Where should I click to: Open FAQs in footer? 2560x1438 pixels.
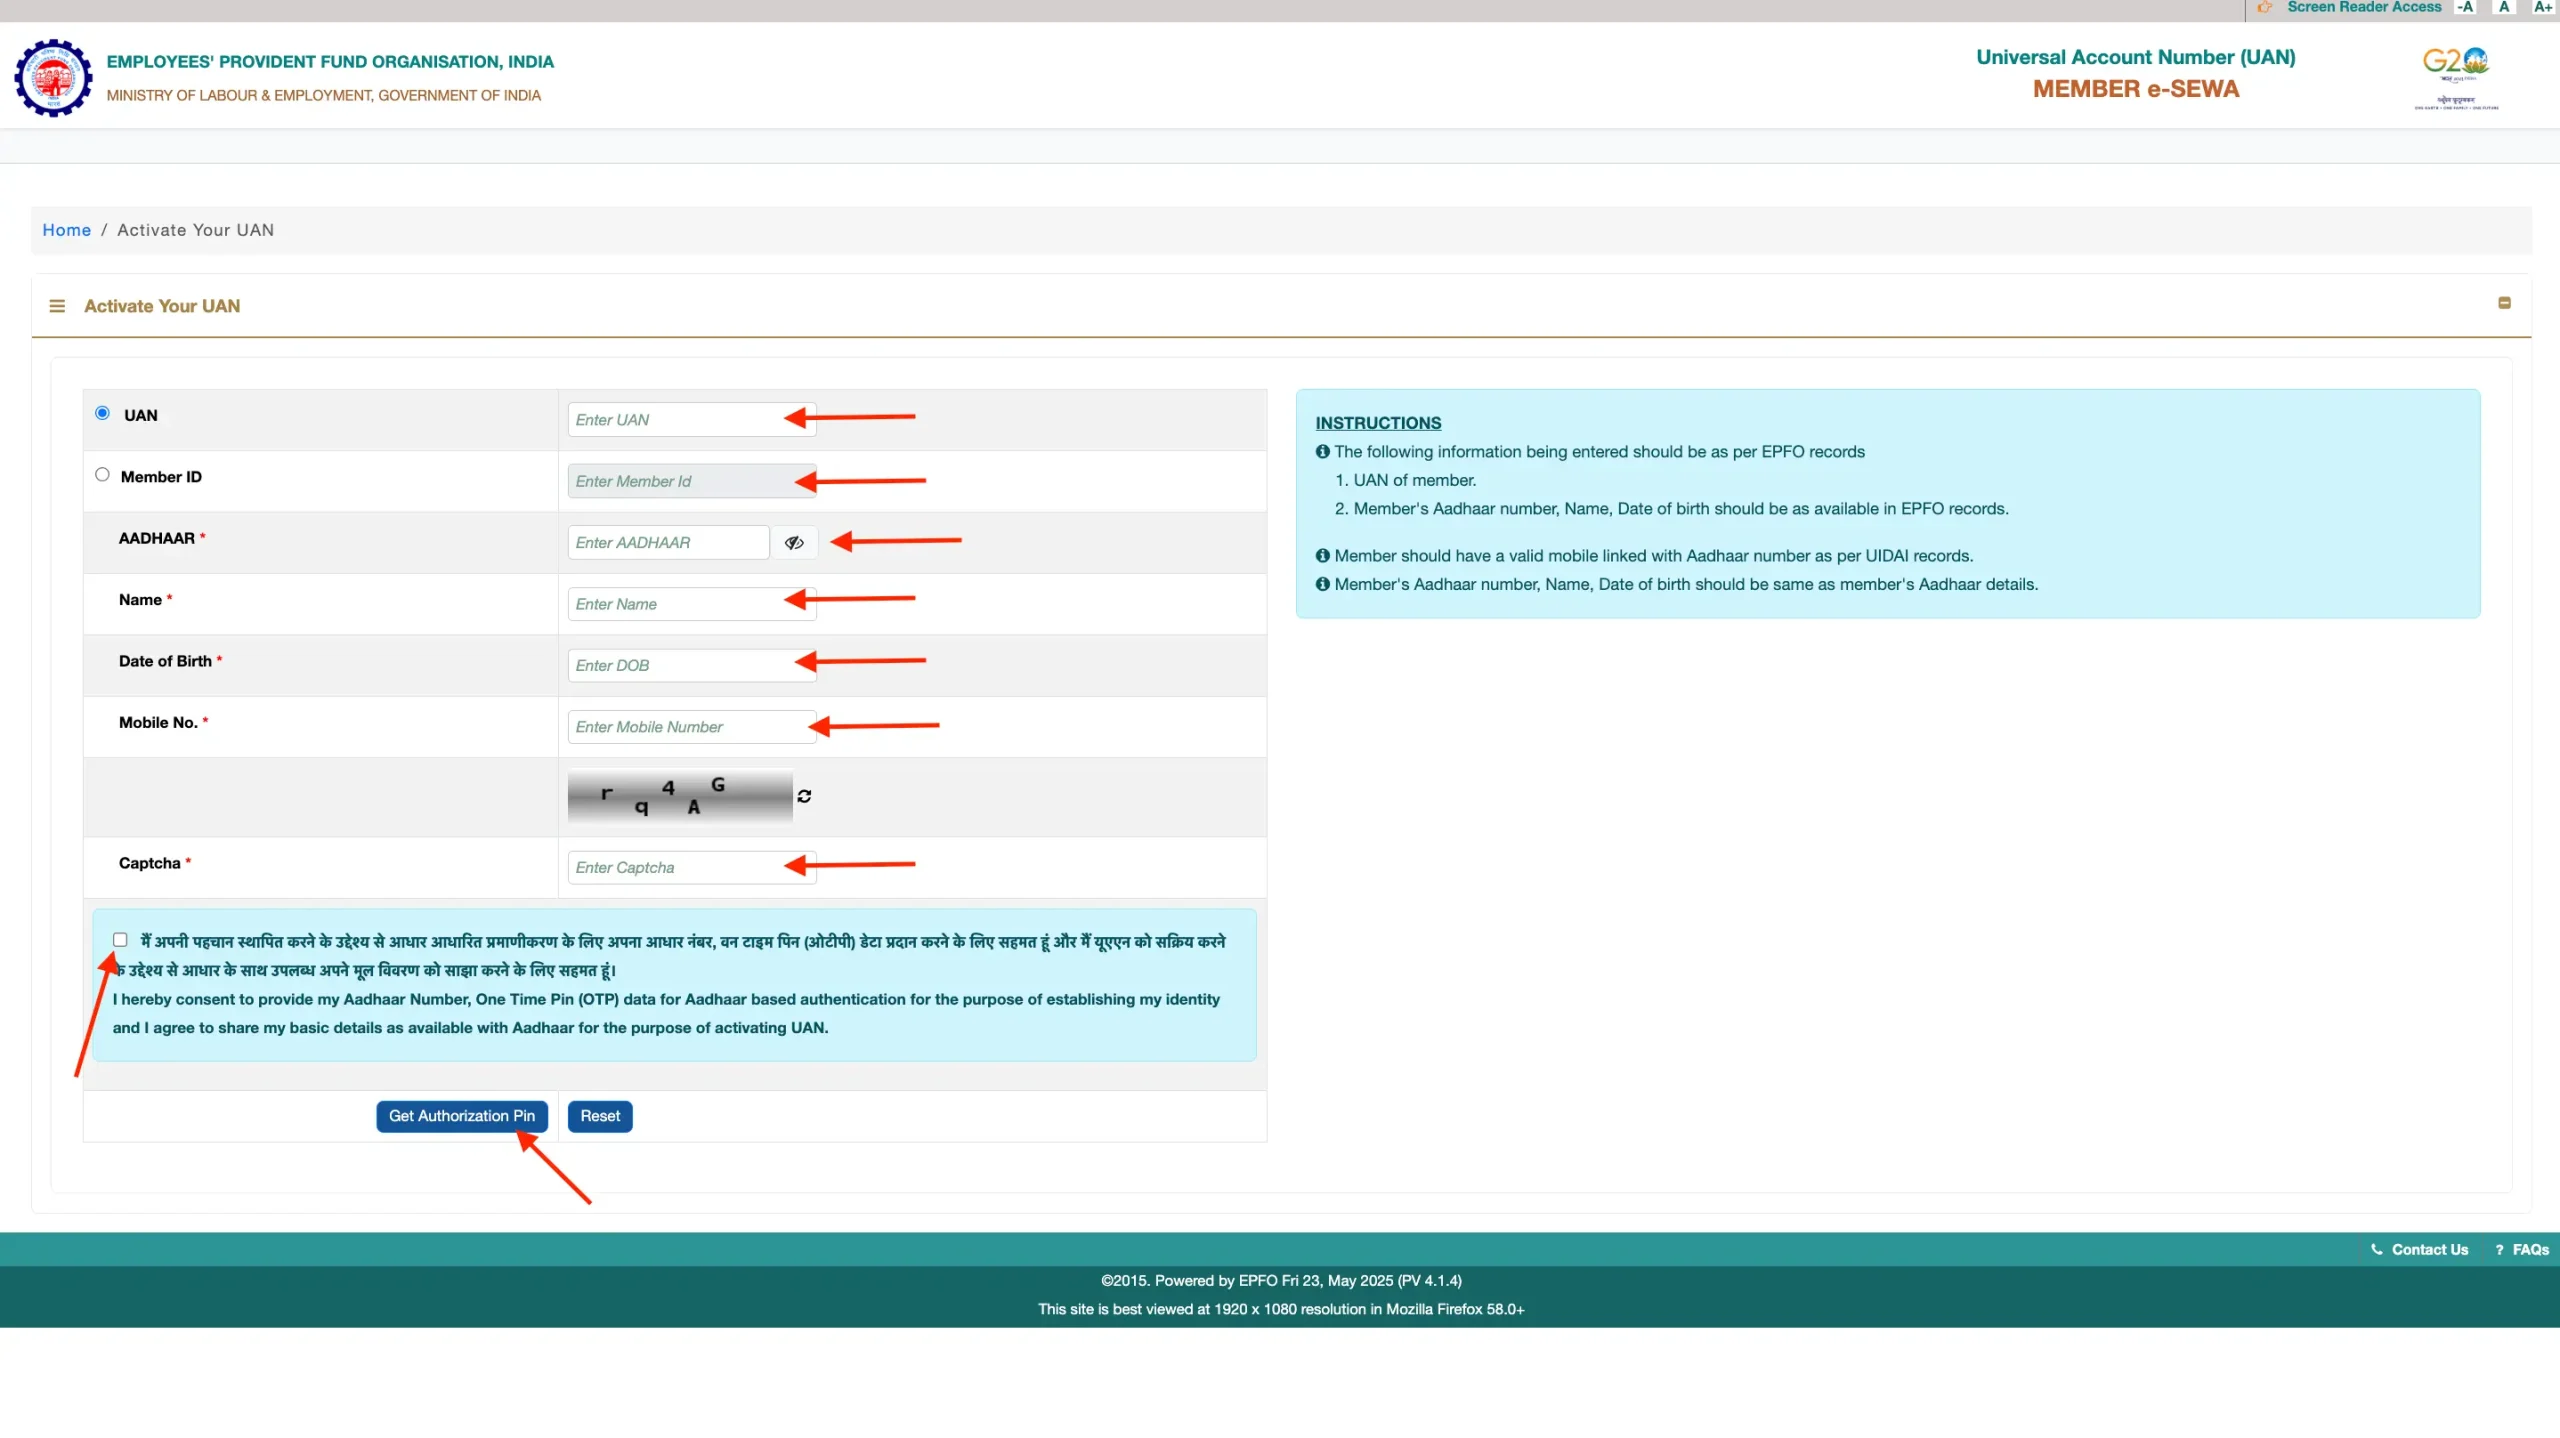(2529, 1250)
